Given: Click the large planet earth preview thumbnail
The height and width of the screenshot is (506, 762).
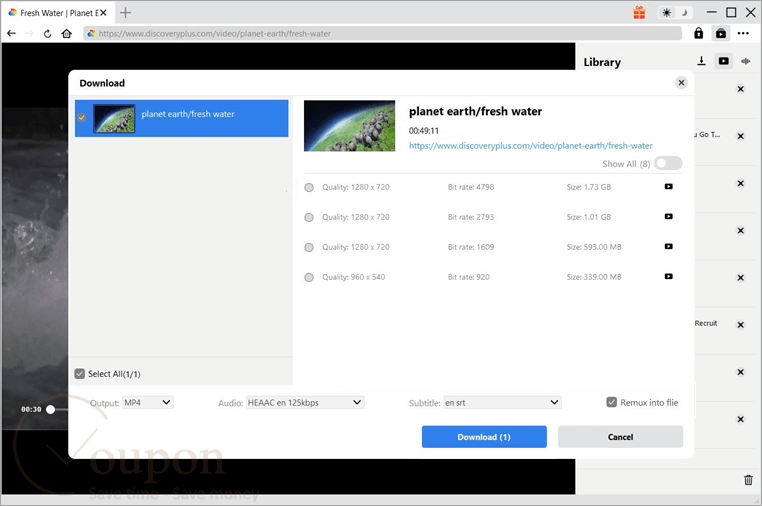Looking at the screenshot, I should pyautogui.click(x=349, y=126).
